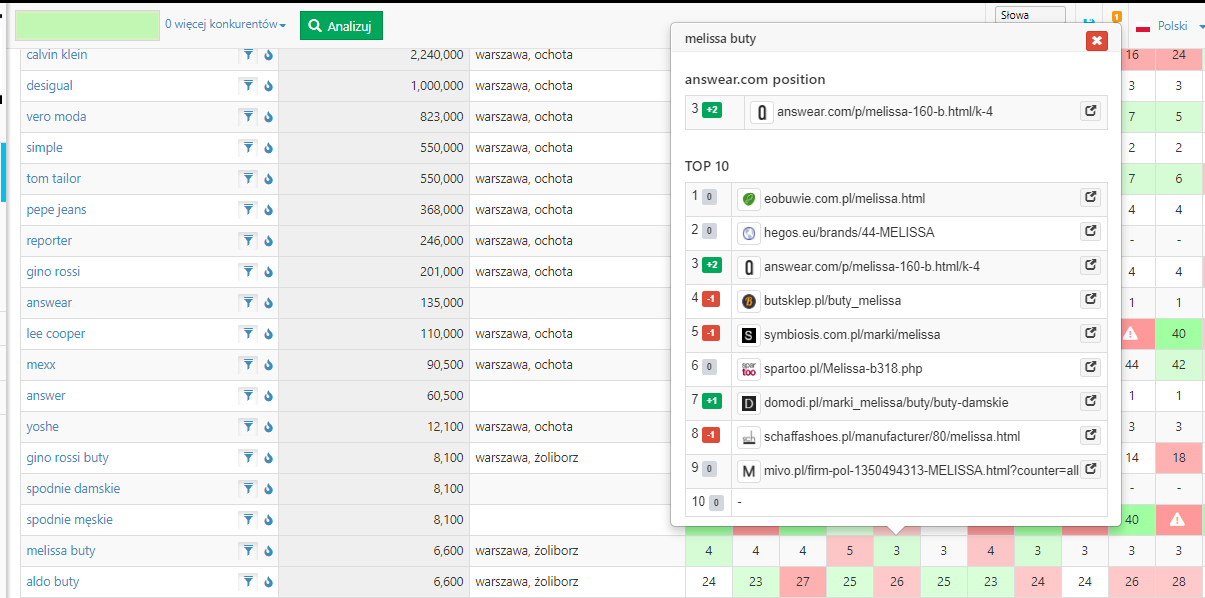This screenshot has width=1205, height=598.
Task: Open external link for domodi.pl result
Action: click(x=1090, y=402)
